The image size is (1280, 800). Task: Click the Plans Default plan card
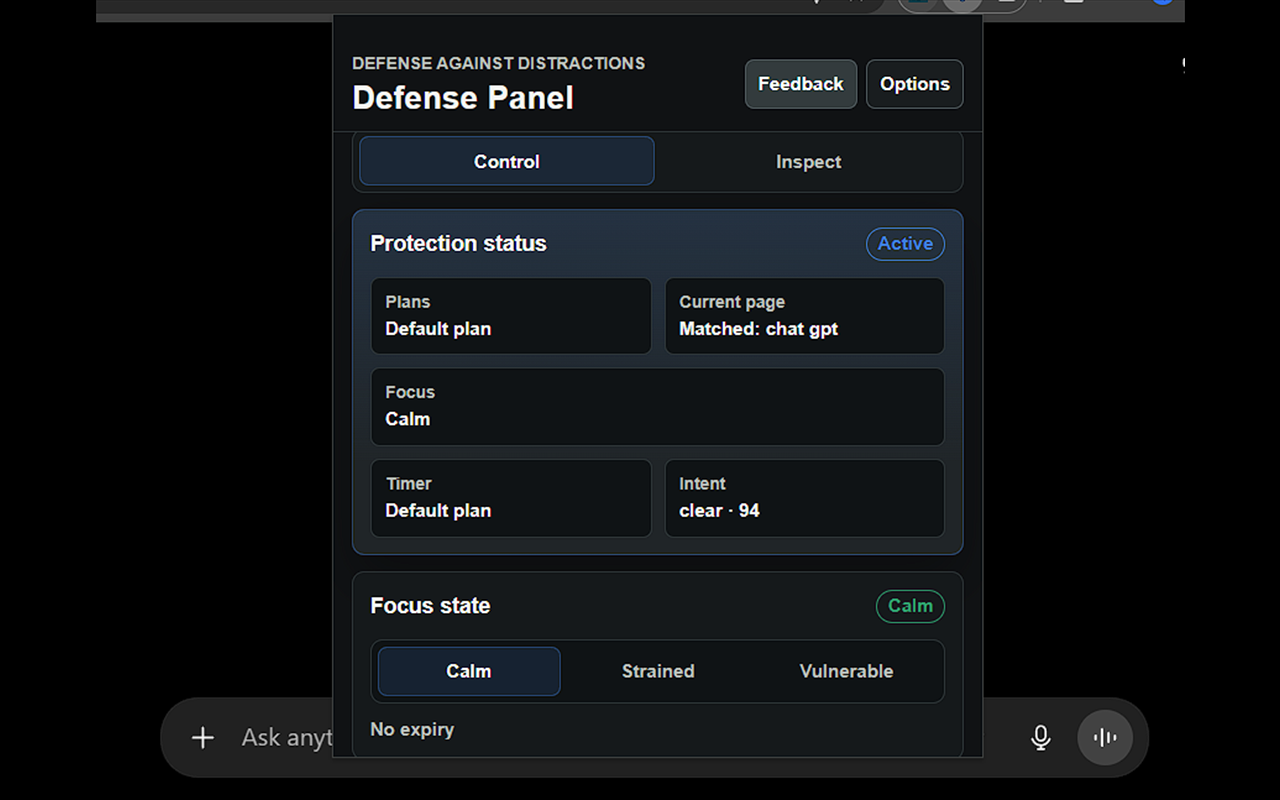511,316
